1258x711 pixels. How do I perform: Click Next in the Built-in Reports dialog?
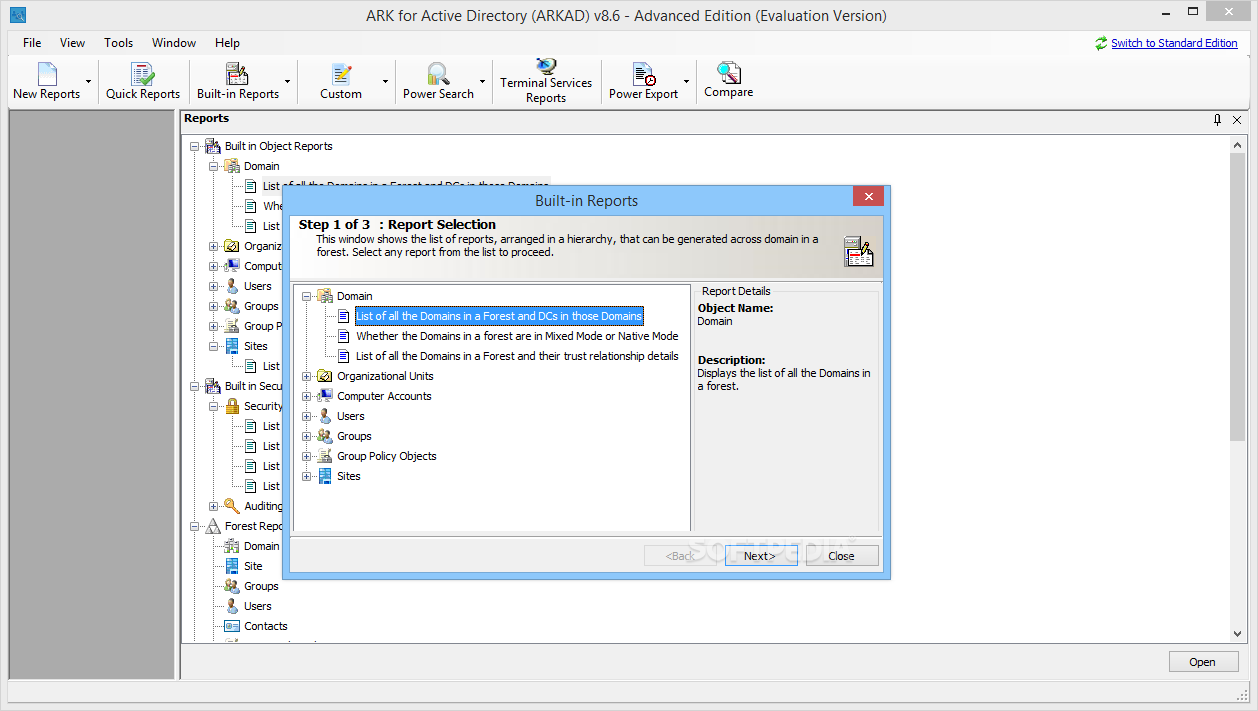point(761,556)
